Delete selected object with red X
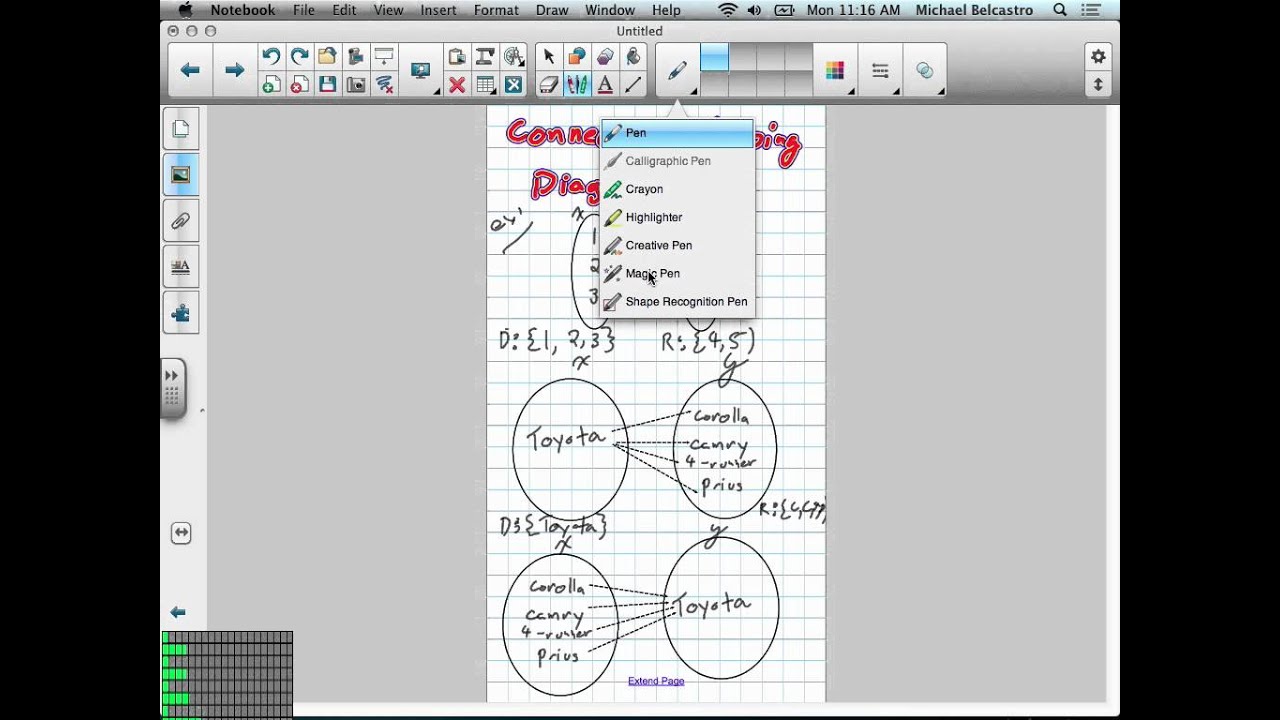The height and width of the screenshot is (720, 1280). click(x=457, y=85)
